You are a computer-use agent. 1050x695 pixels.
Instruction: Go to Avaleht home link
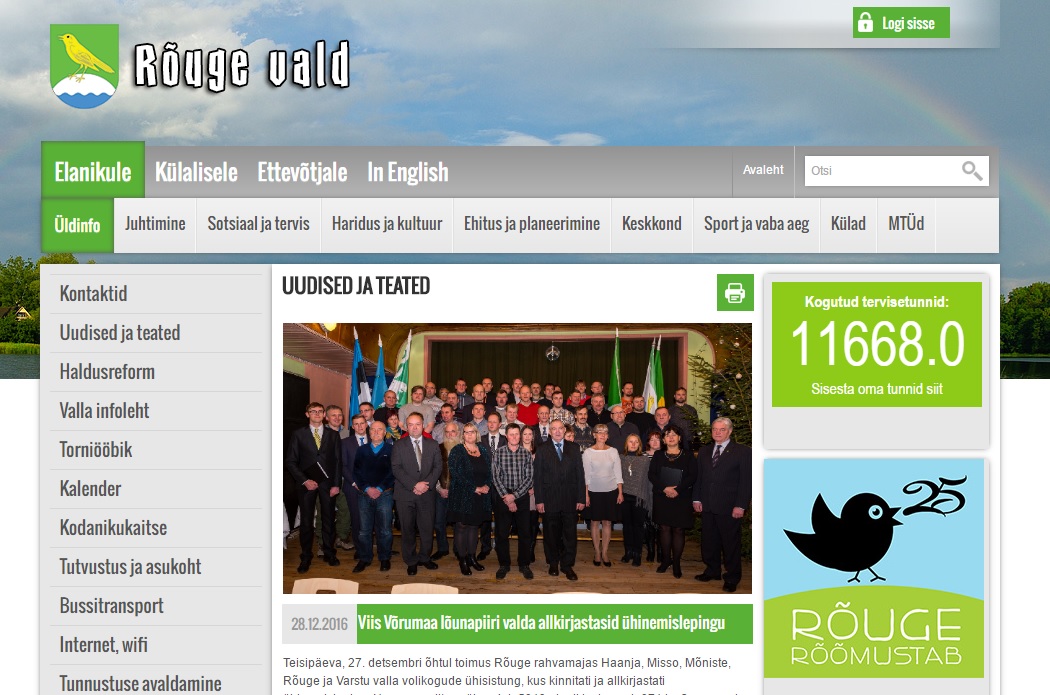[x=763, y=170]
